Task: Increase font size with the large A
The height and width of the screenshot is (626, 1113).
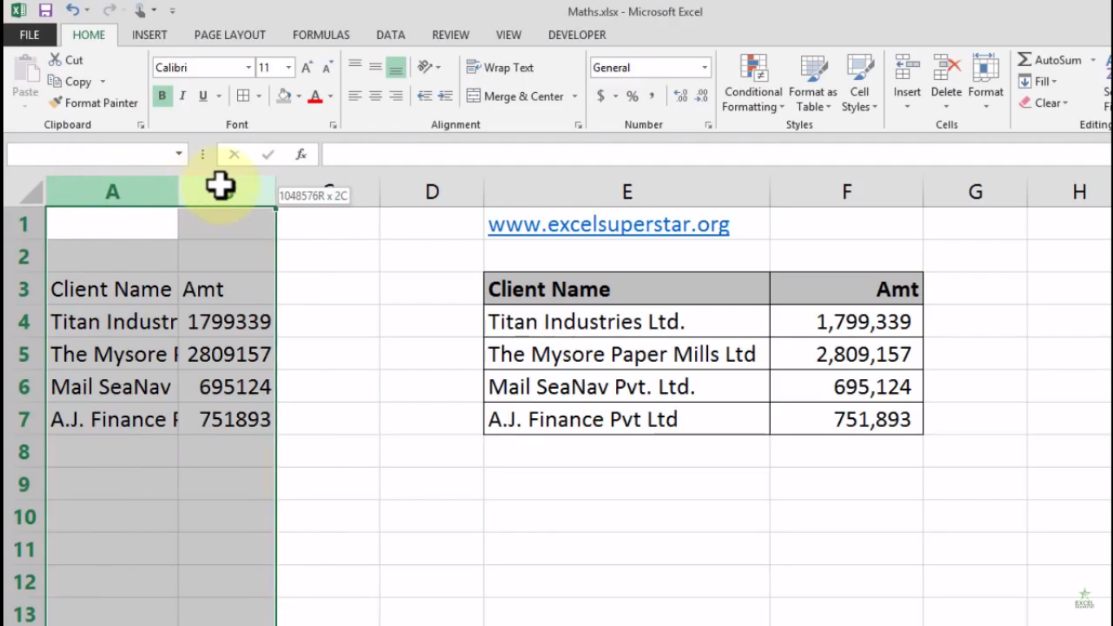Action: [x=307, y=67]
